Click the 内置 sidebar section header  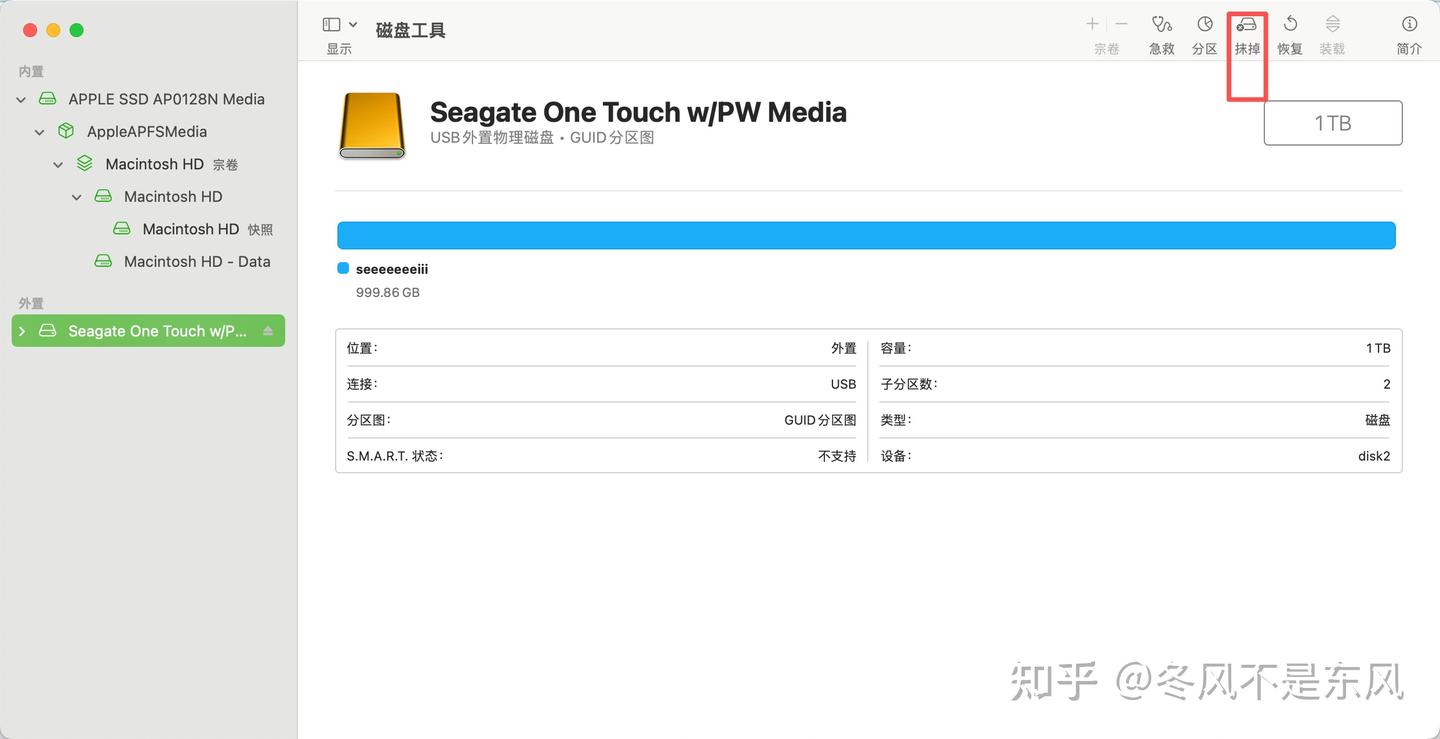31,72
